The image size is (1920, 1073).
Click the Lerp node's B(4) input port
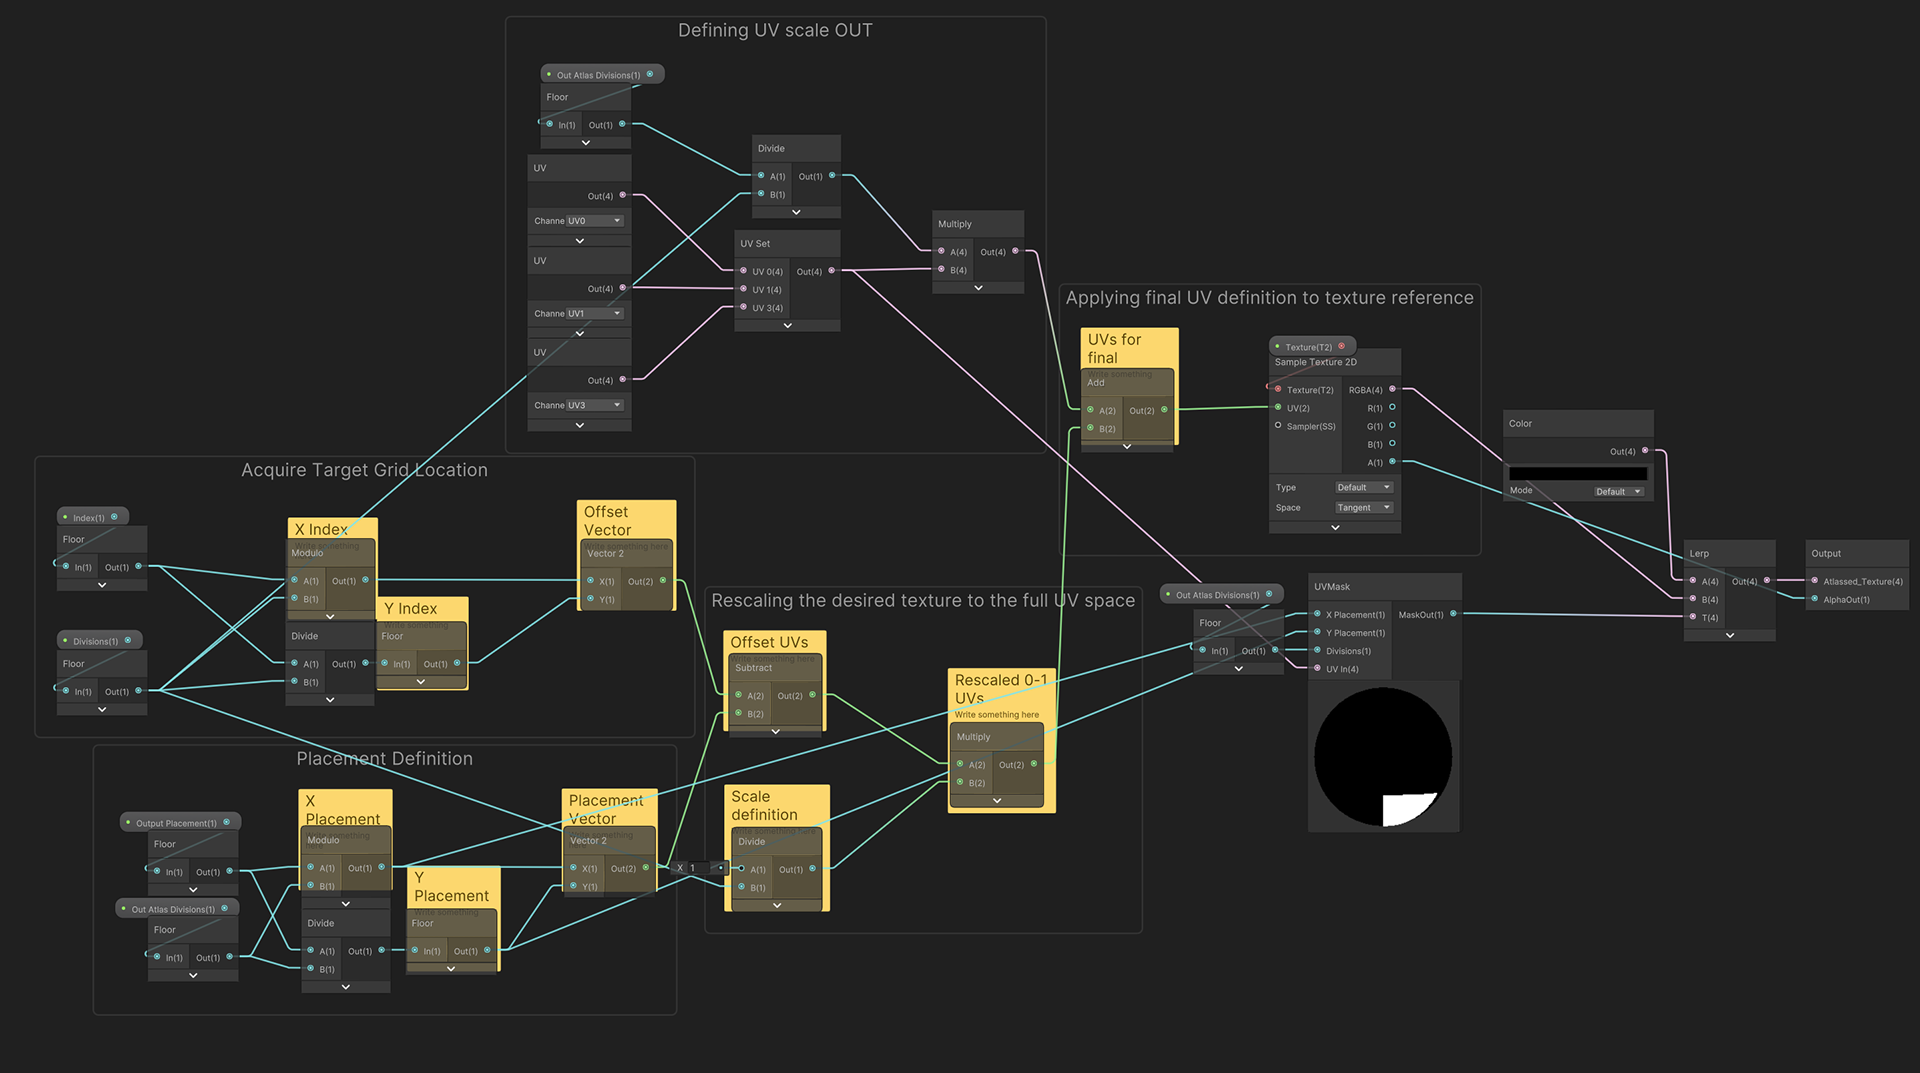tap(1693, 599)
